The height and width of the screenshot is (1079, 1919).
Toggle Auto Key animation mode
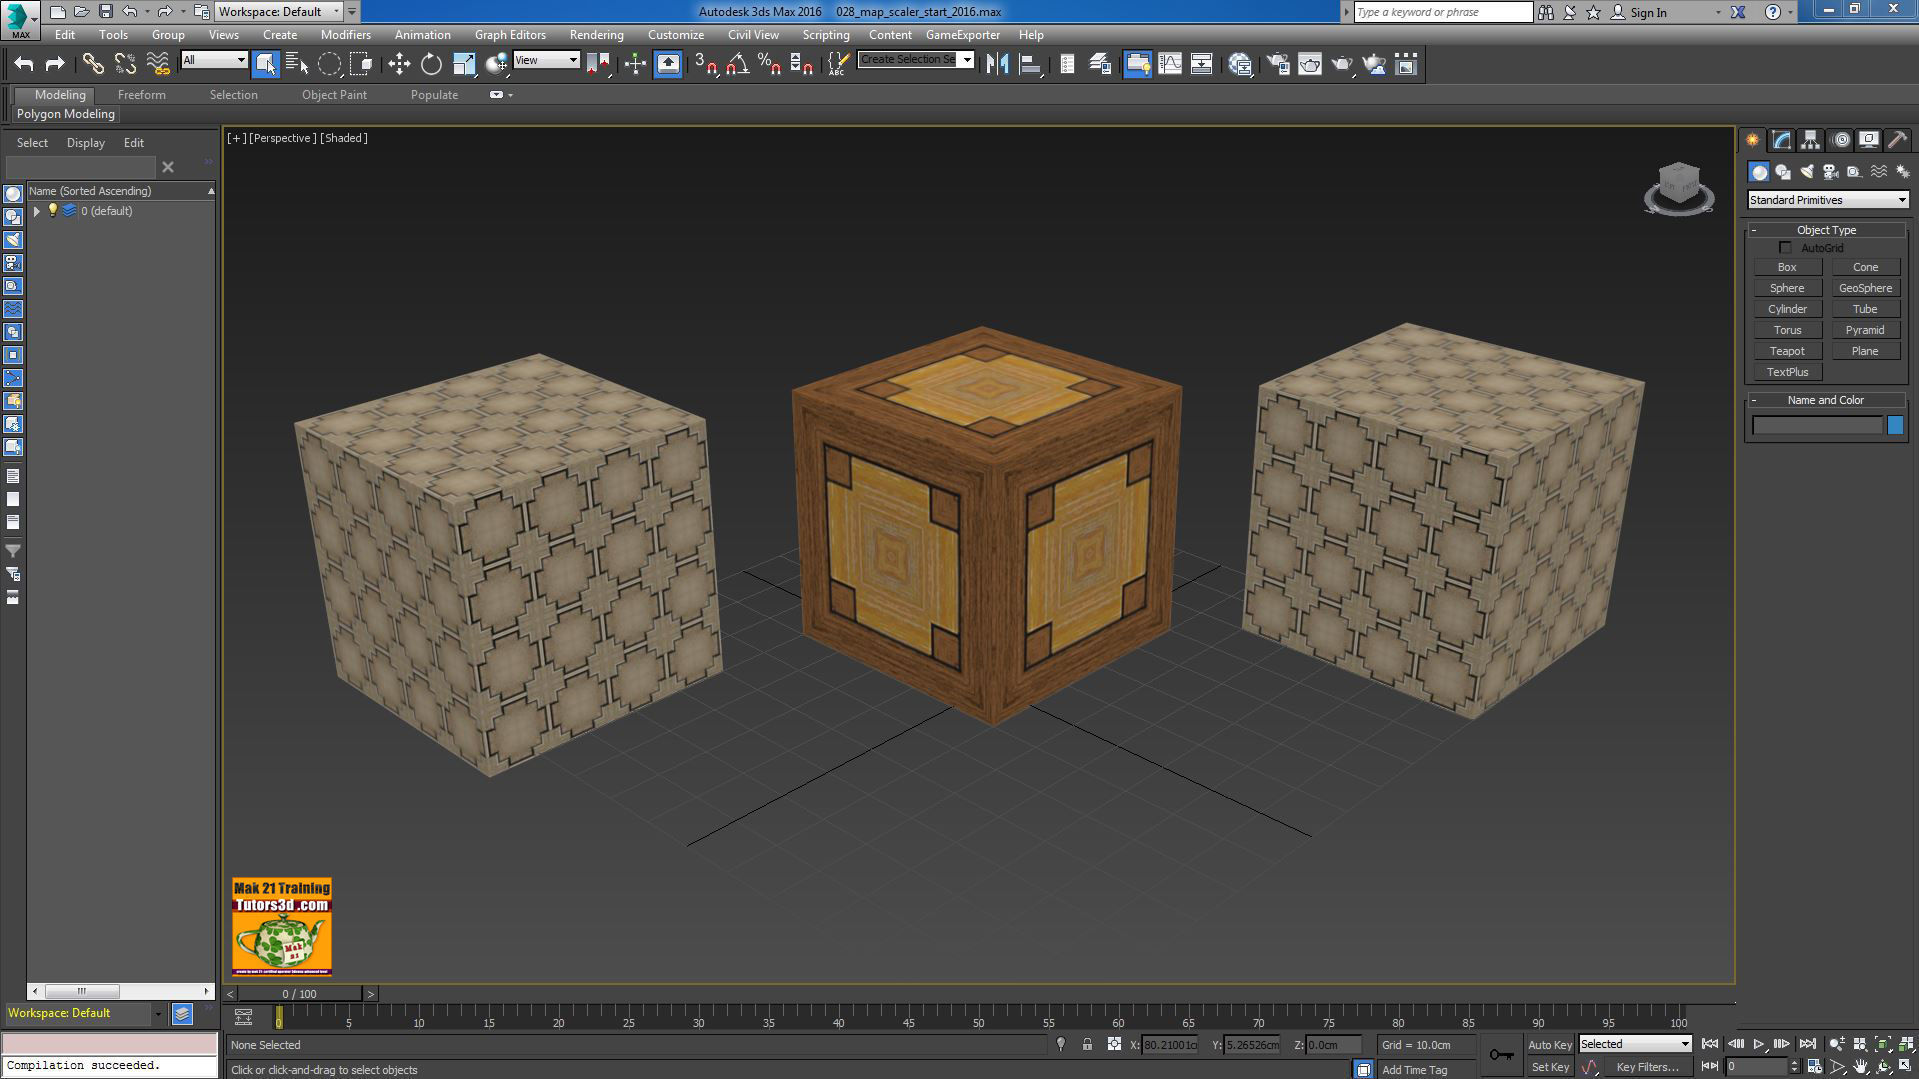(1550, 1044)
